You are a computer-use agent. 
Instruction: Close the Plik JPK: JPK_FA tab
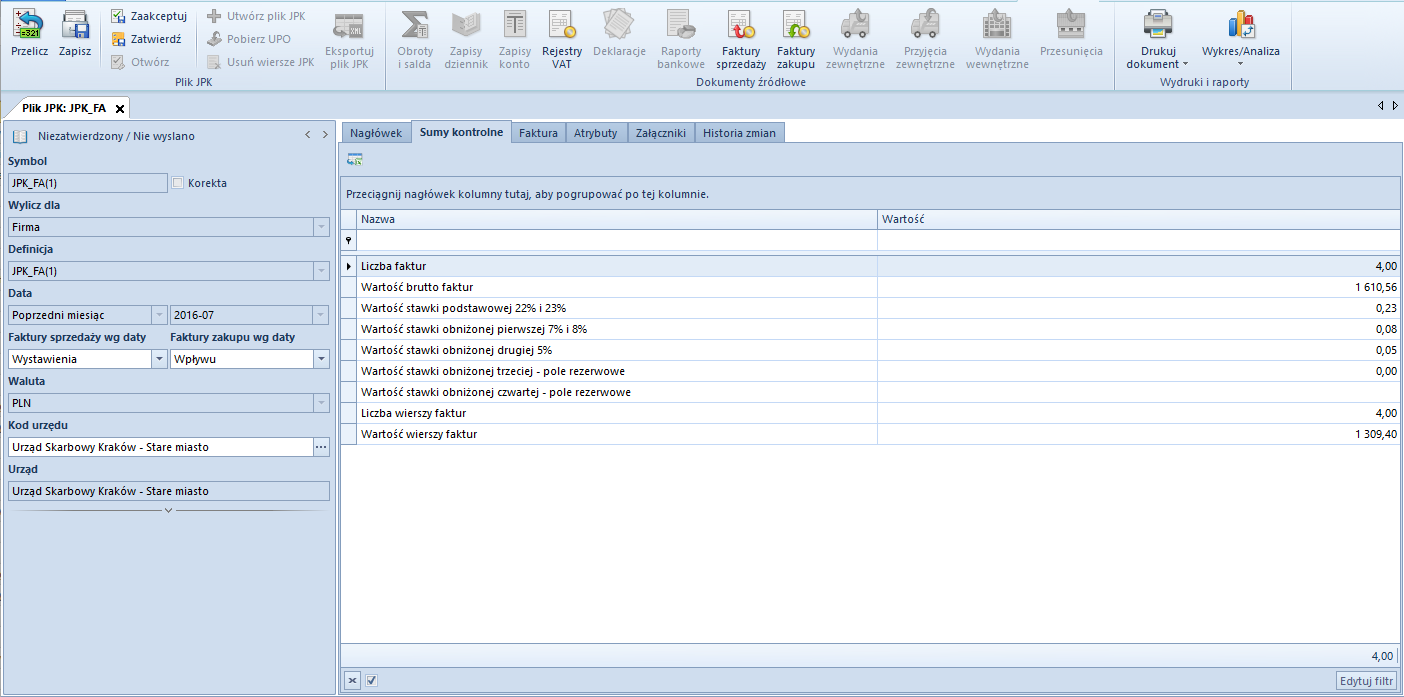120,108
